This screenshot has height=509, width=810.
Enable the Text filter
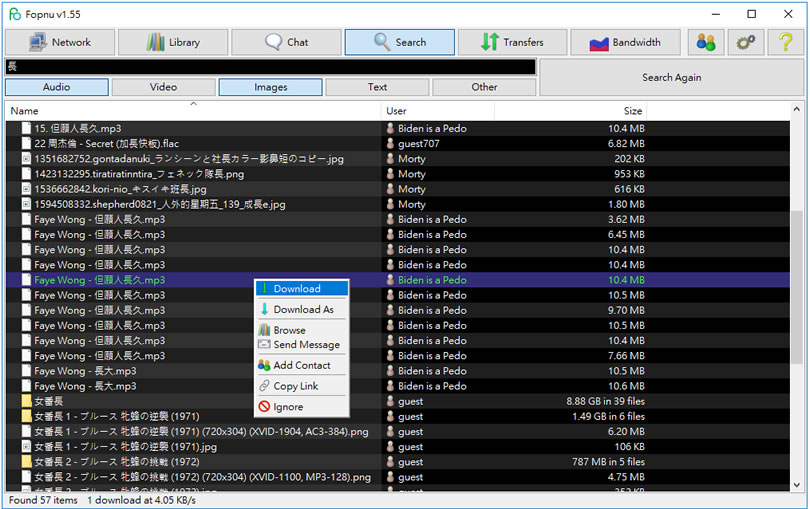[377, 87]
